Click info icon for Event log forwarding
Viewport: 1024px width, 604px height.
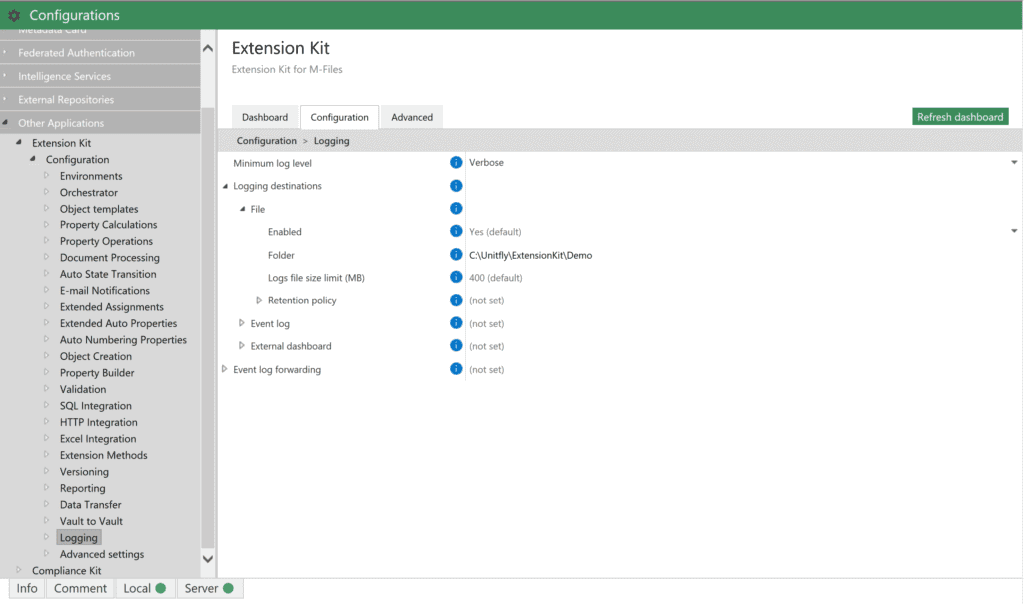click(x=456, y=369)
